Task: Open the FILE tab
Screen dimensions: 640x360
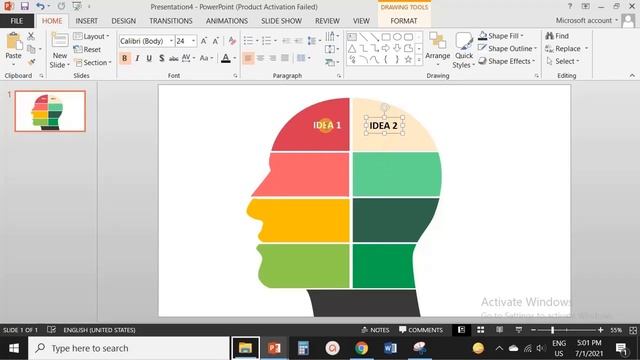Action: (x=17, y=21)
